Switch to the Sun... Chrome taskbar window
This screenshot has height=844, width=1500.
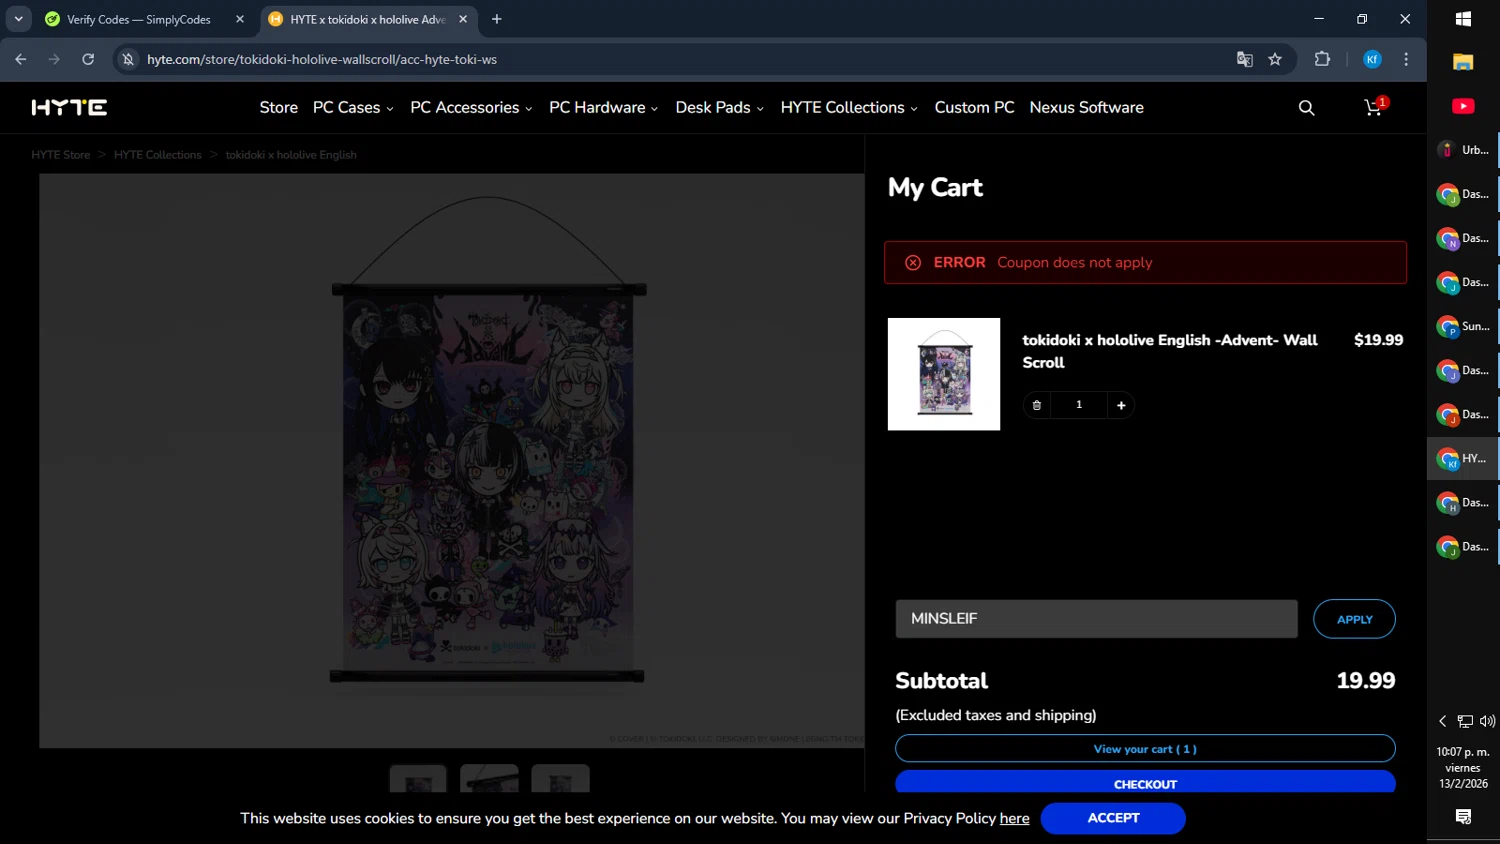click(x=1463, y=326)
